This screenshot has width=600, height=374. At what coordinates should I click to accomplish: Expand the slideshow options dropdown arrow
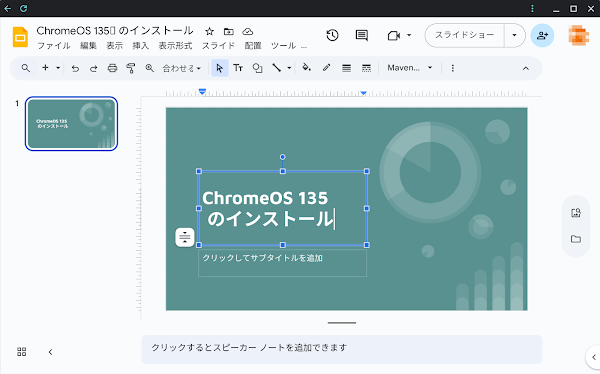[x=514, y=35]
